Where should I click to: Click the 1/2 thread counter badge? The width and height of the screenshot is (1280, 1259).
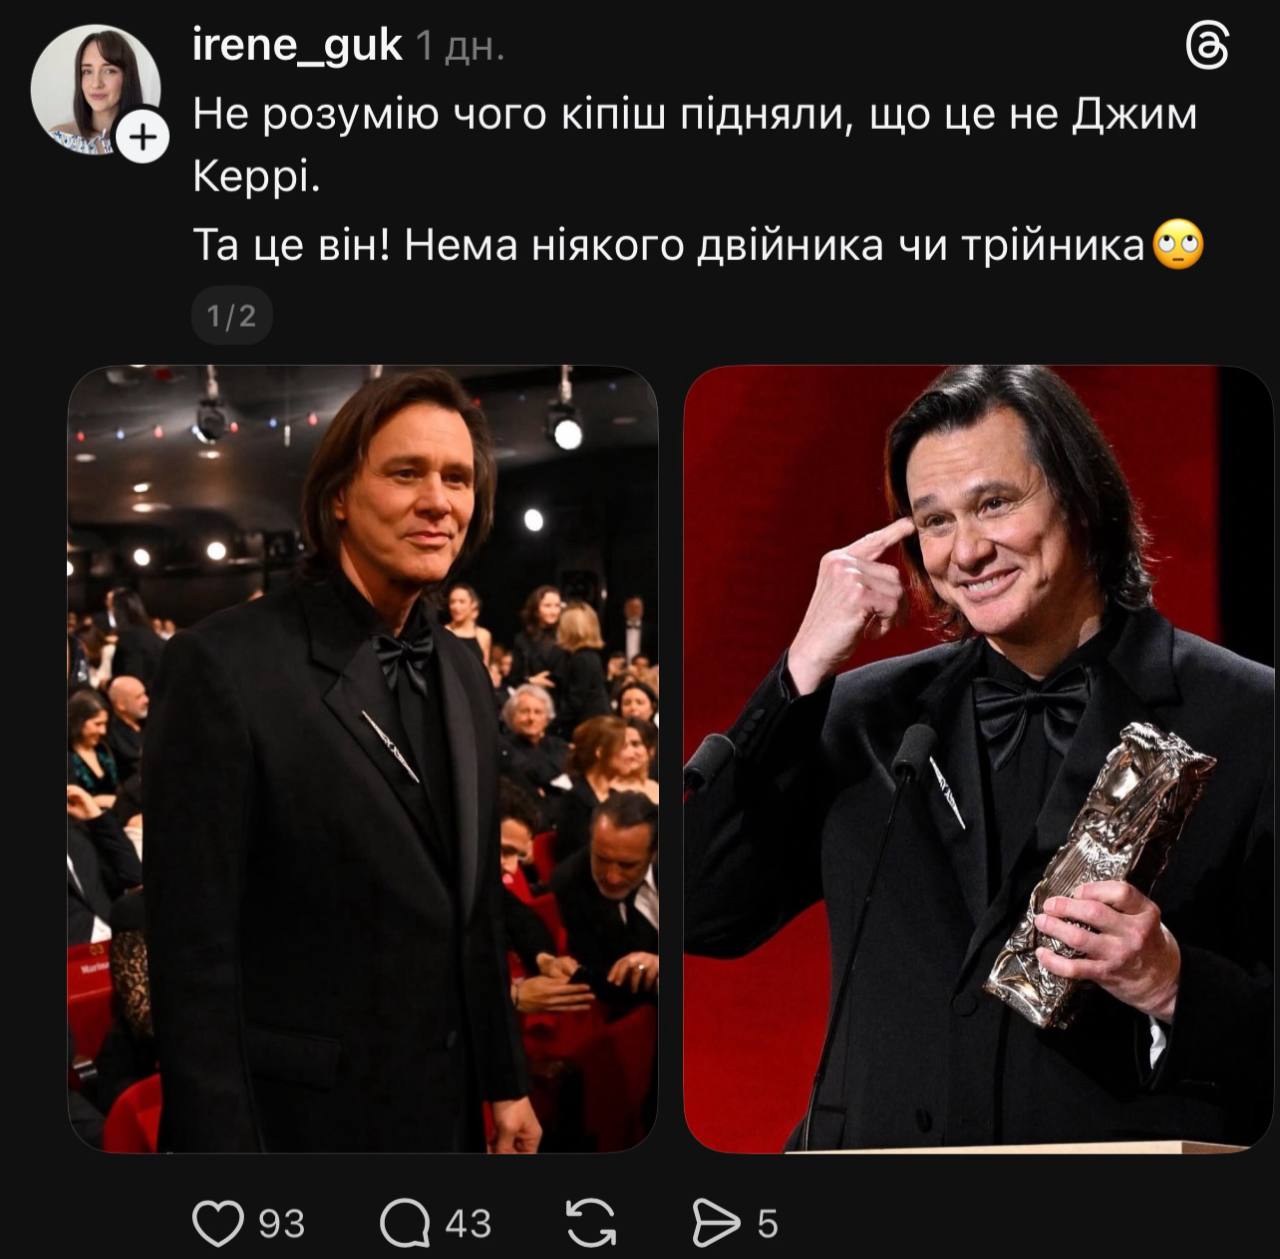pos(231,317)
